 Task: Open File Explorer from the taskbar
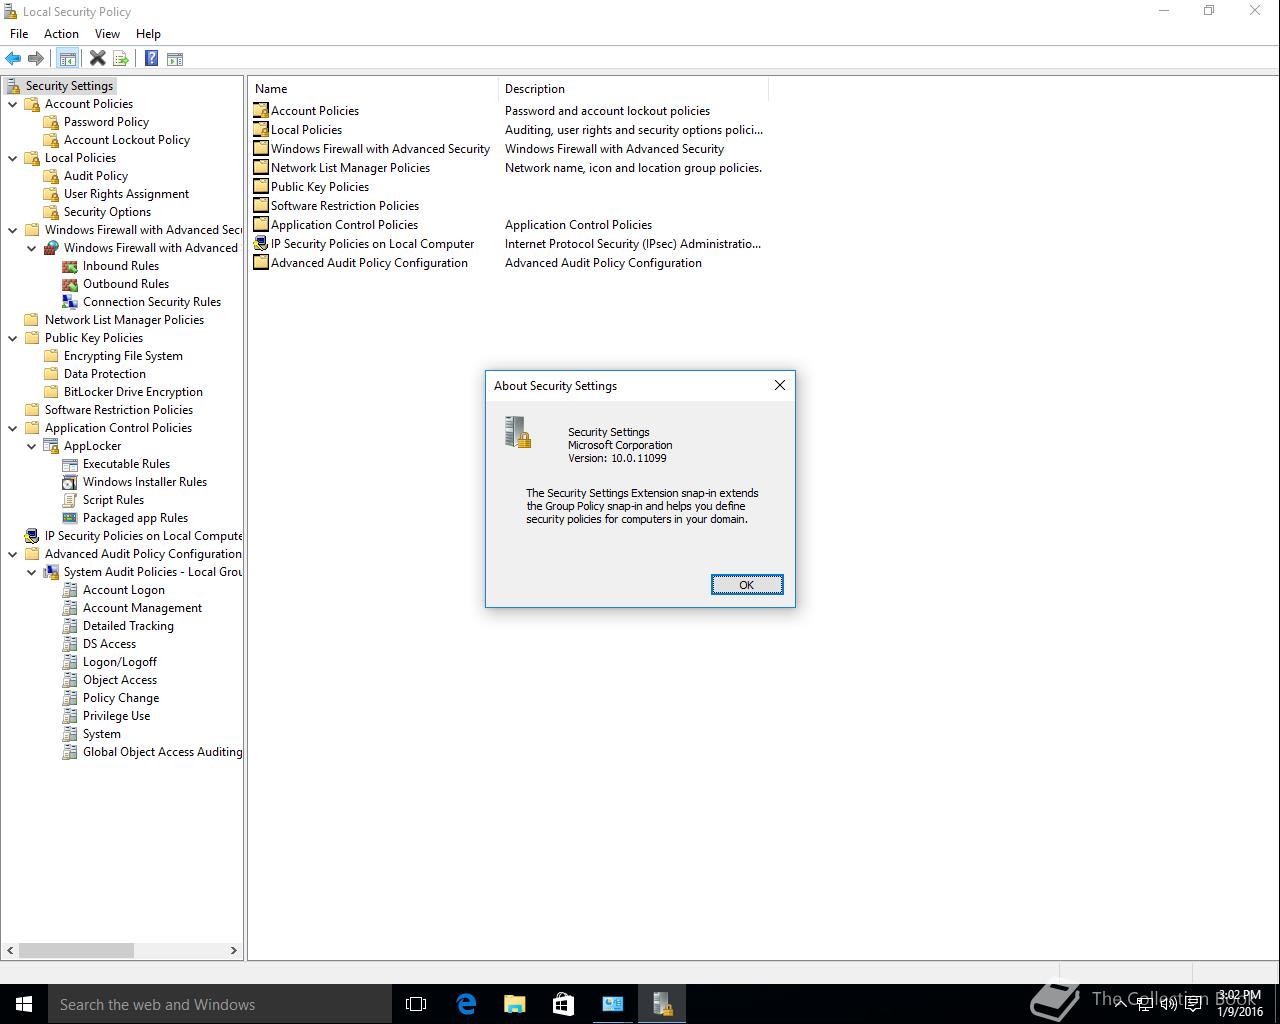tap(515, 1004)
